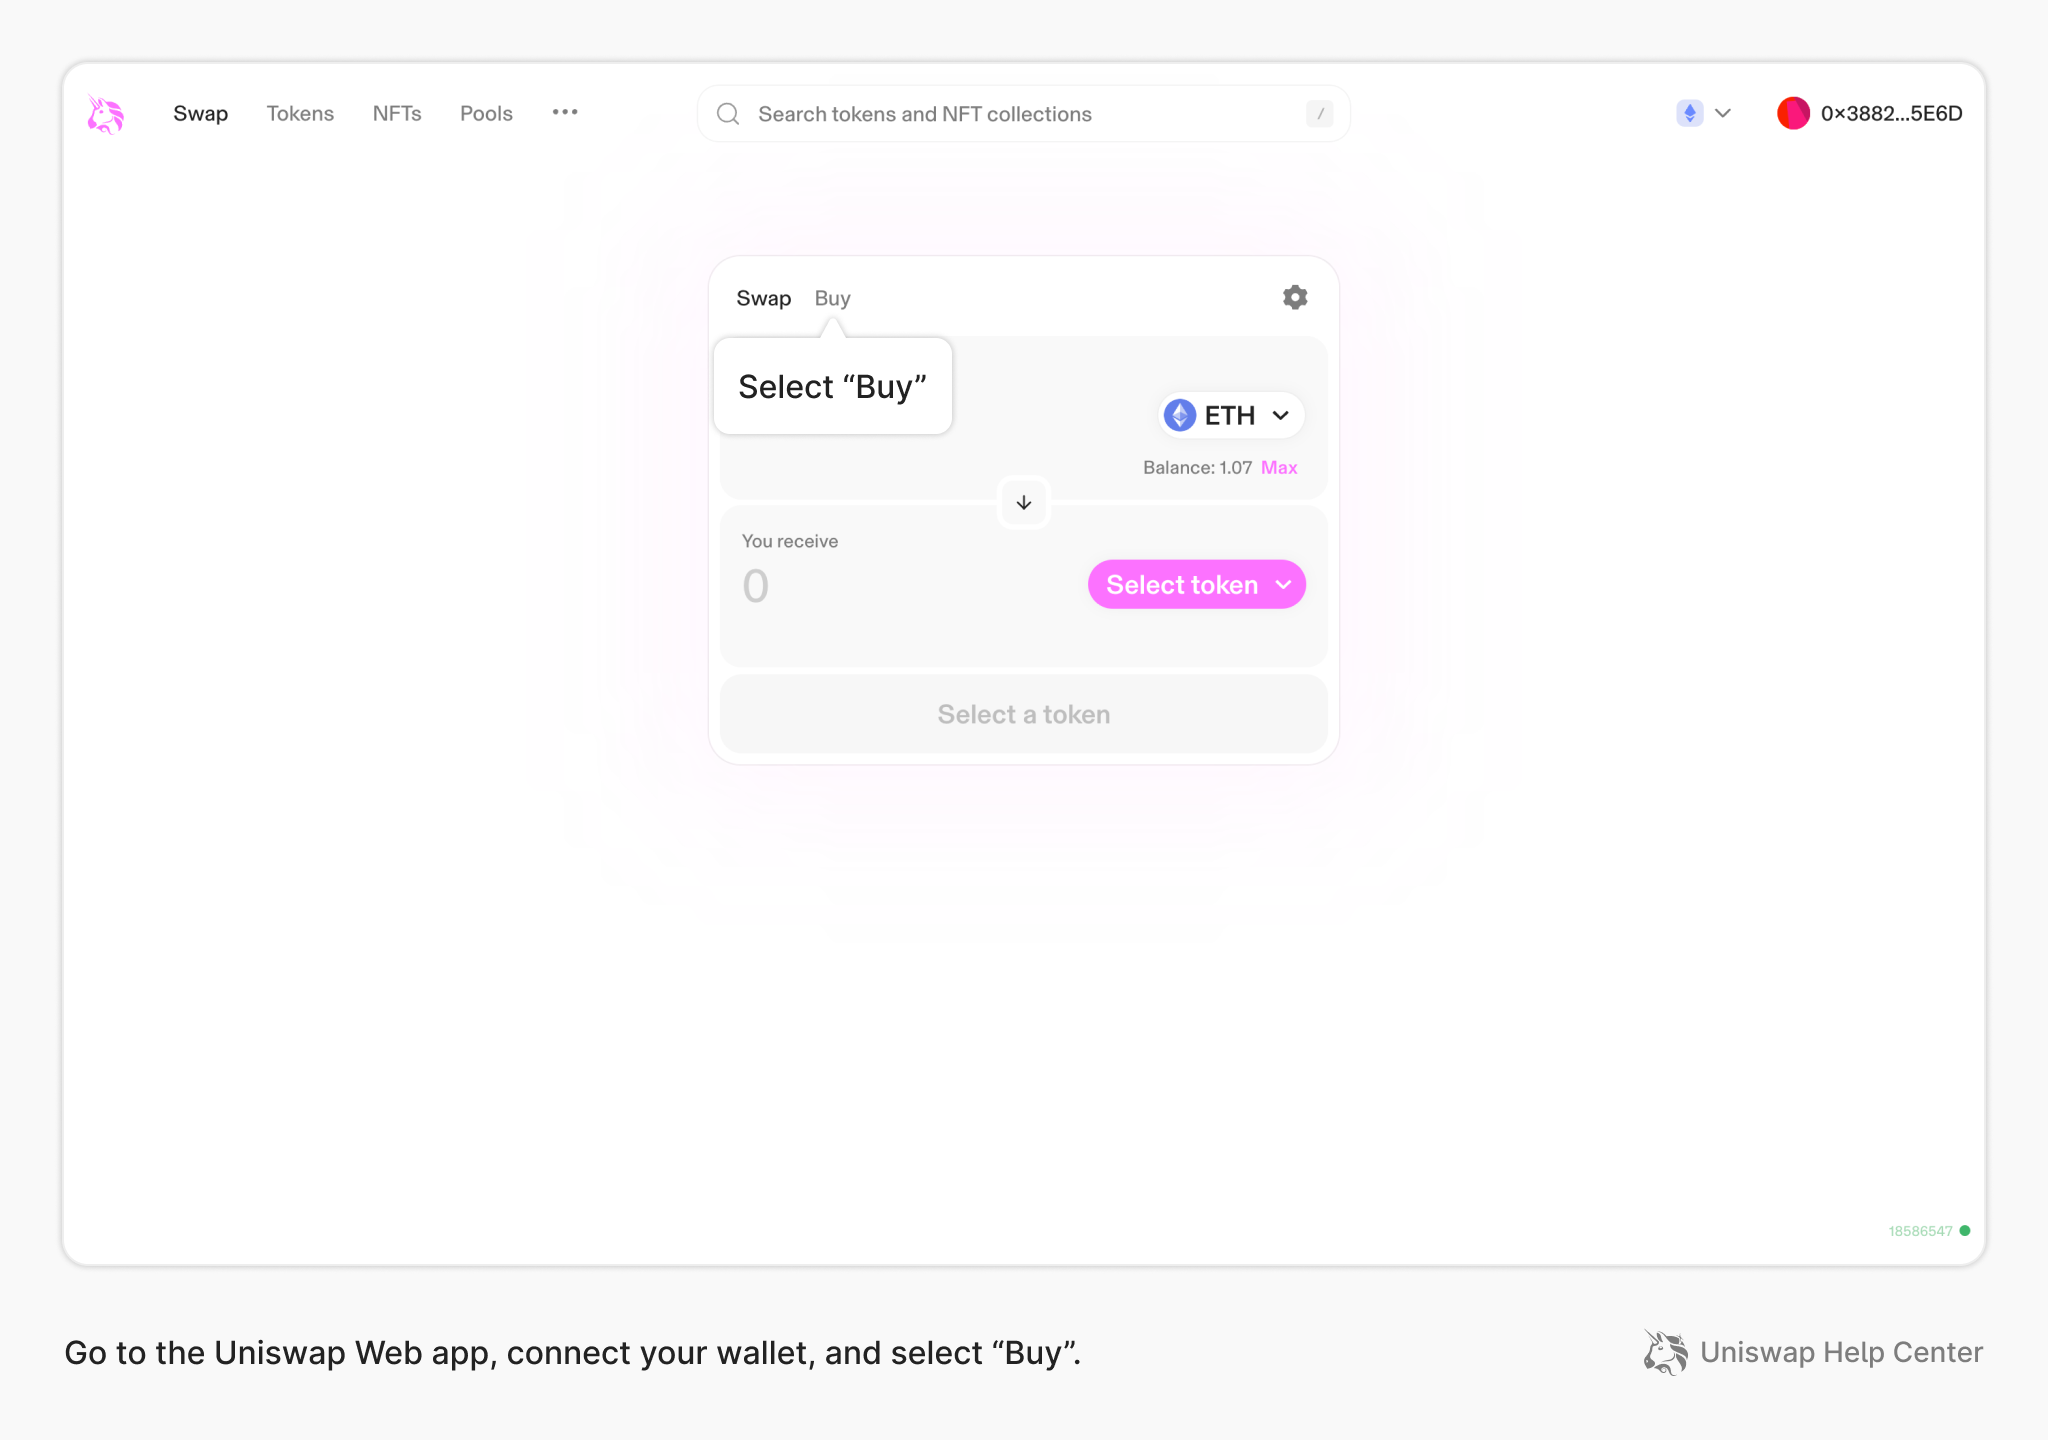2048x1440 pixels.
Task: Click inside the tokens search field
Action: tap(1000, 113)
